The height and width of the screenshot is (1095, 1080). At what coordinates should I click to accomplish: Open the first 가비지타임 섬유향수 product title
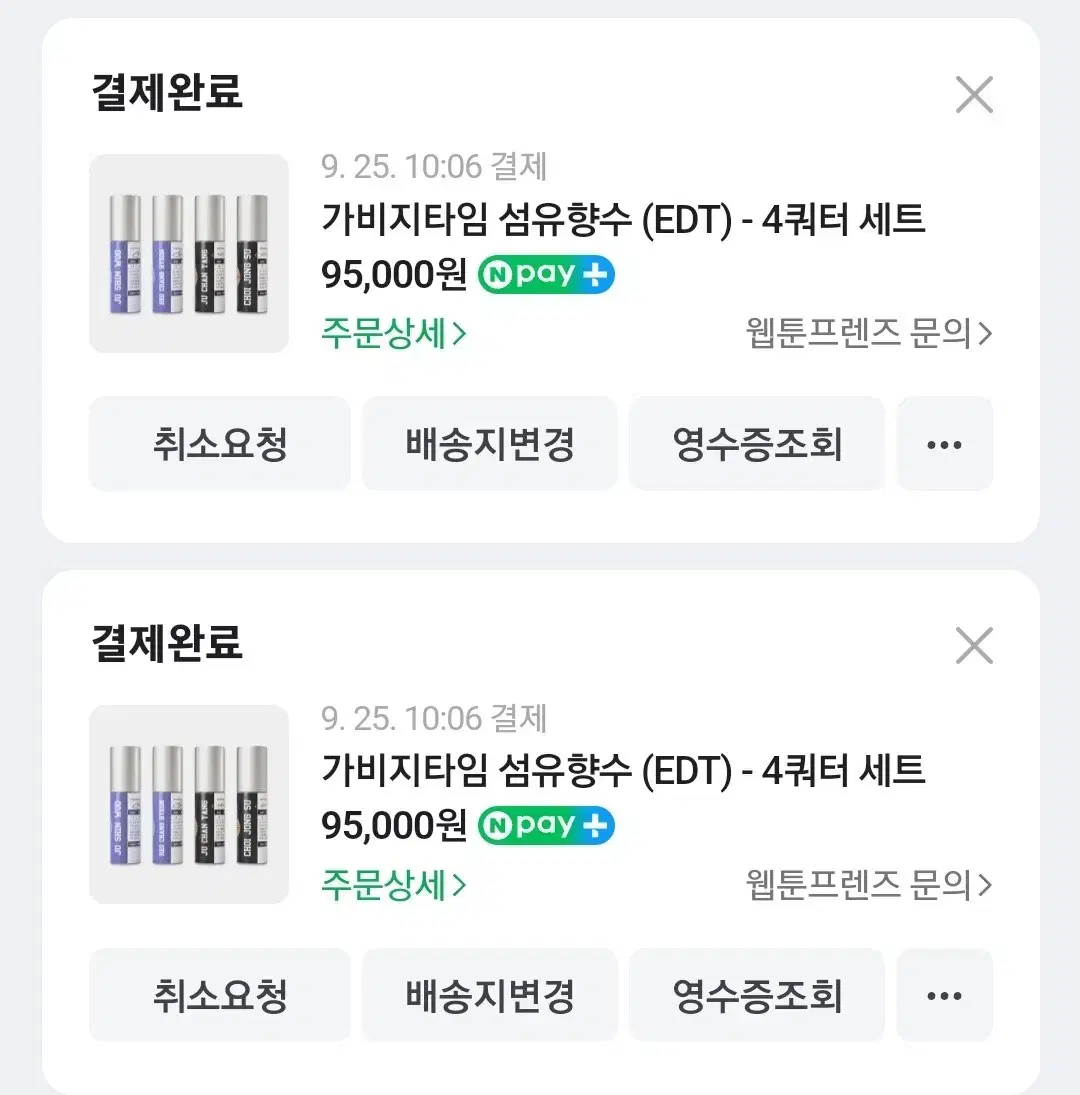tap(623, 219)
